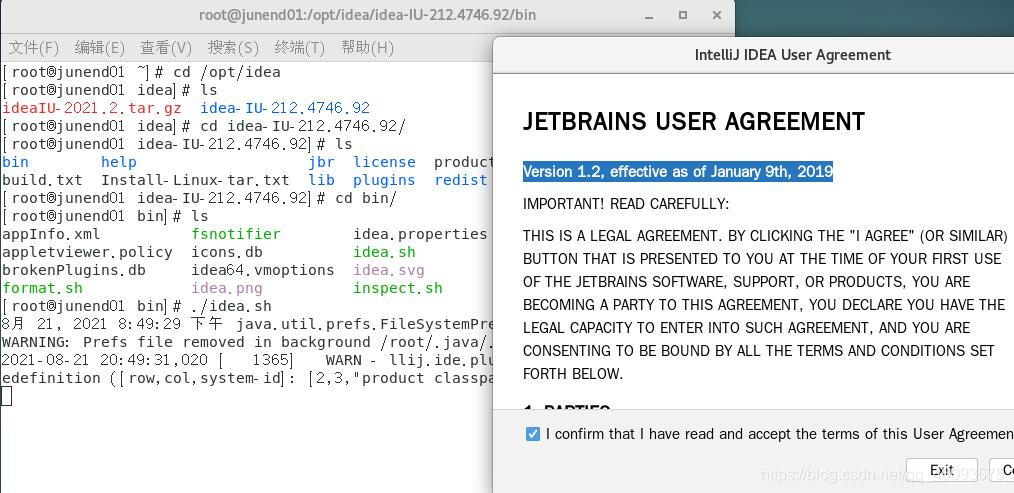This screenshot has height=493, width=1014.
Task: Click the brokenPlugins.db file name
Action: 74,270
